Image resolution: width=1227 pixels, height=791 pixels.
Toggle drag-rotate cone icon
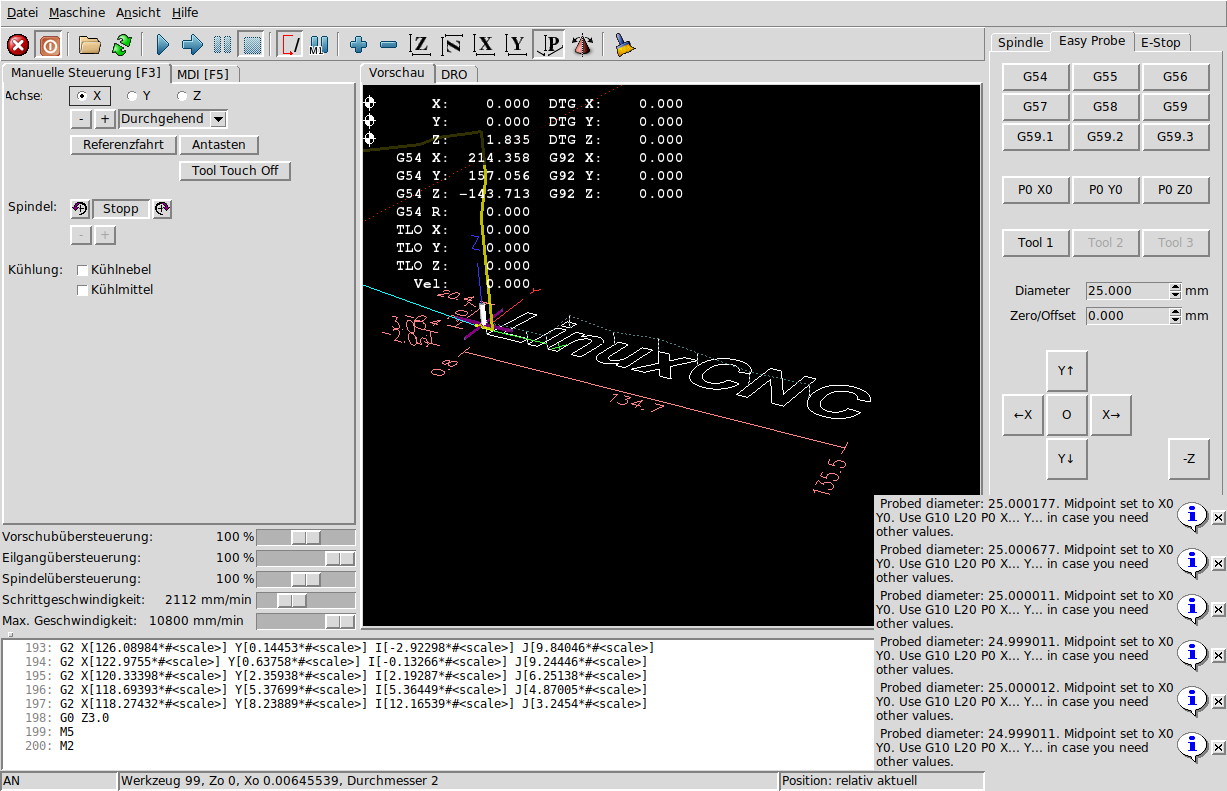tap(583, 45)
